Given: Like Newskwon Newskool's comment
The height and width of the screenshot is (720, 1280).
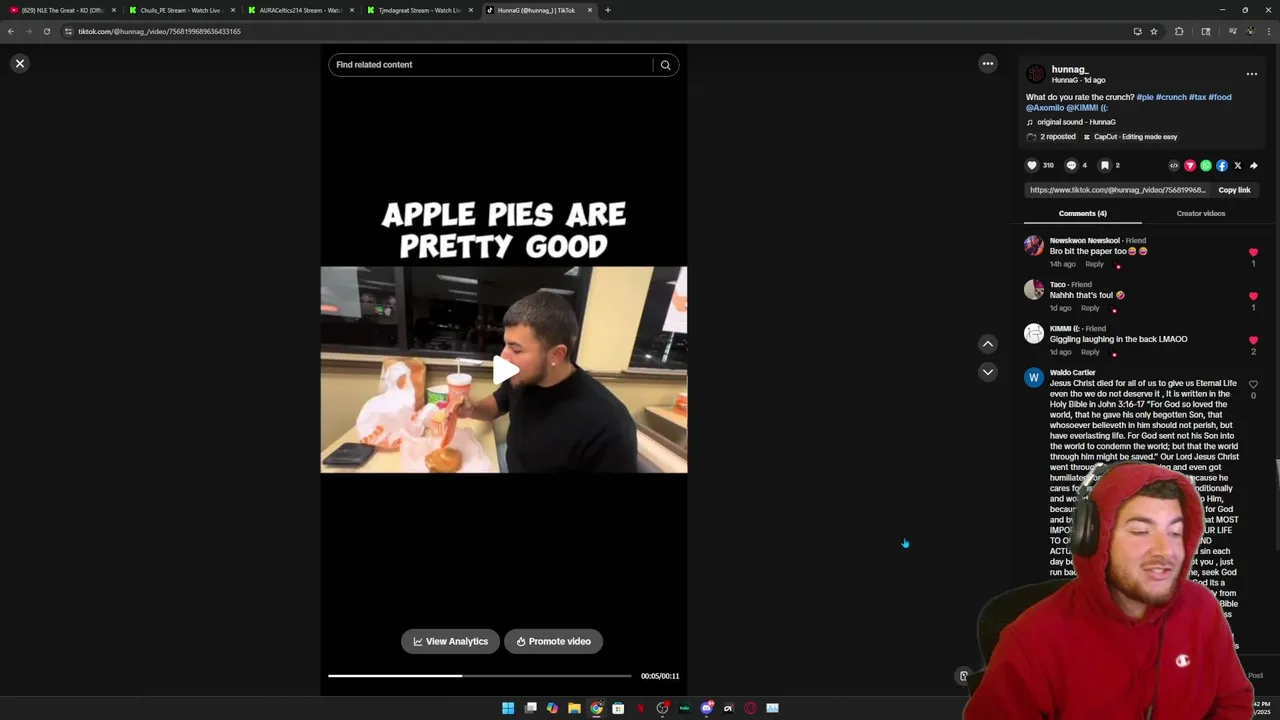Looking at the screenshot, I should pyautogui.click(x=1253, y=253).
